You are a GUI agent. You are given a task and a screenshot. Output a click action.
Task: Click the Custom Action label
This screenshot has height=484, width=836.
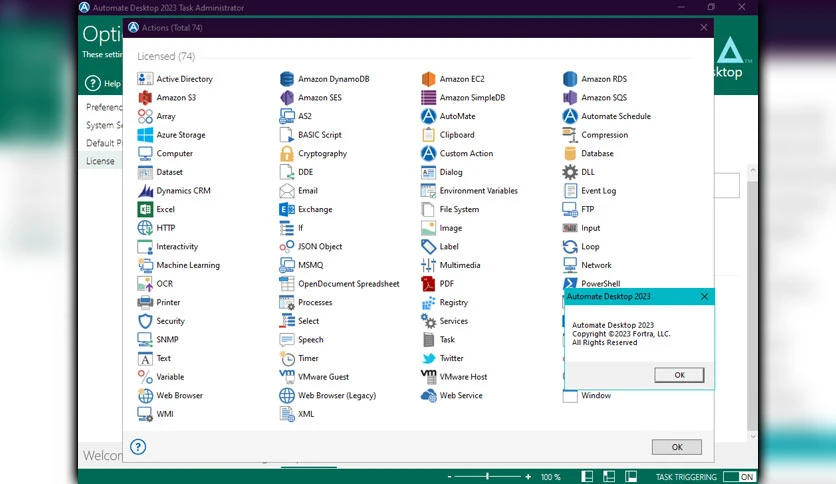pos(466,154)
